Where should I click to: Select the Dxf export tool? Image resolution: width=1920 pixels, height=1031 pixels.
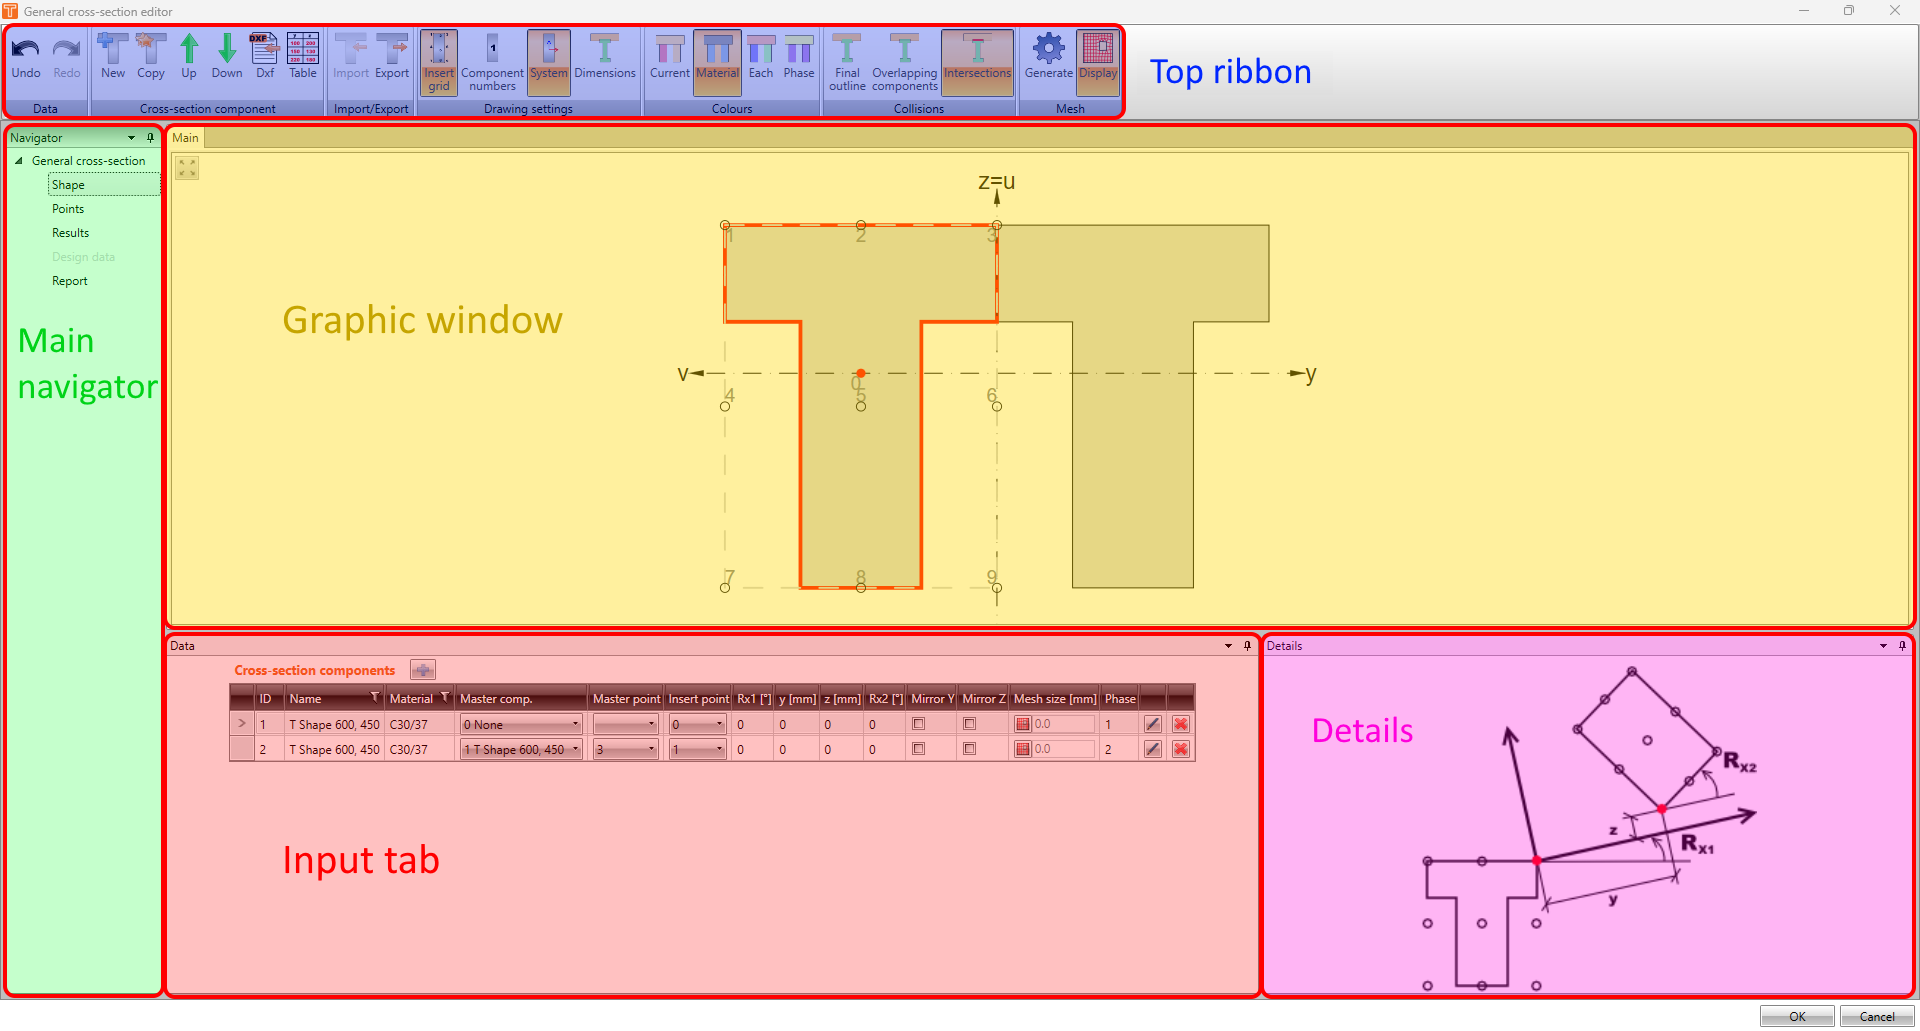(264, 57)
